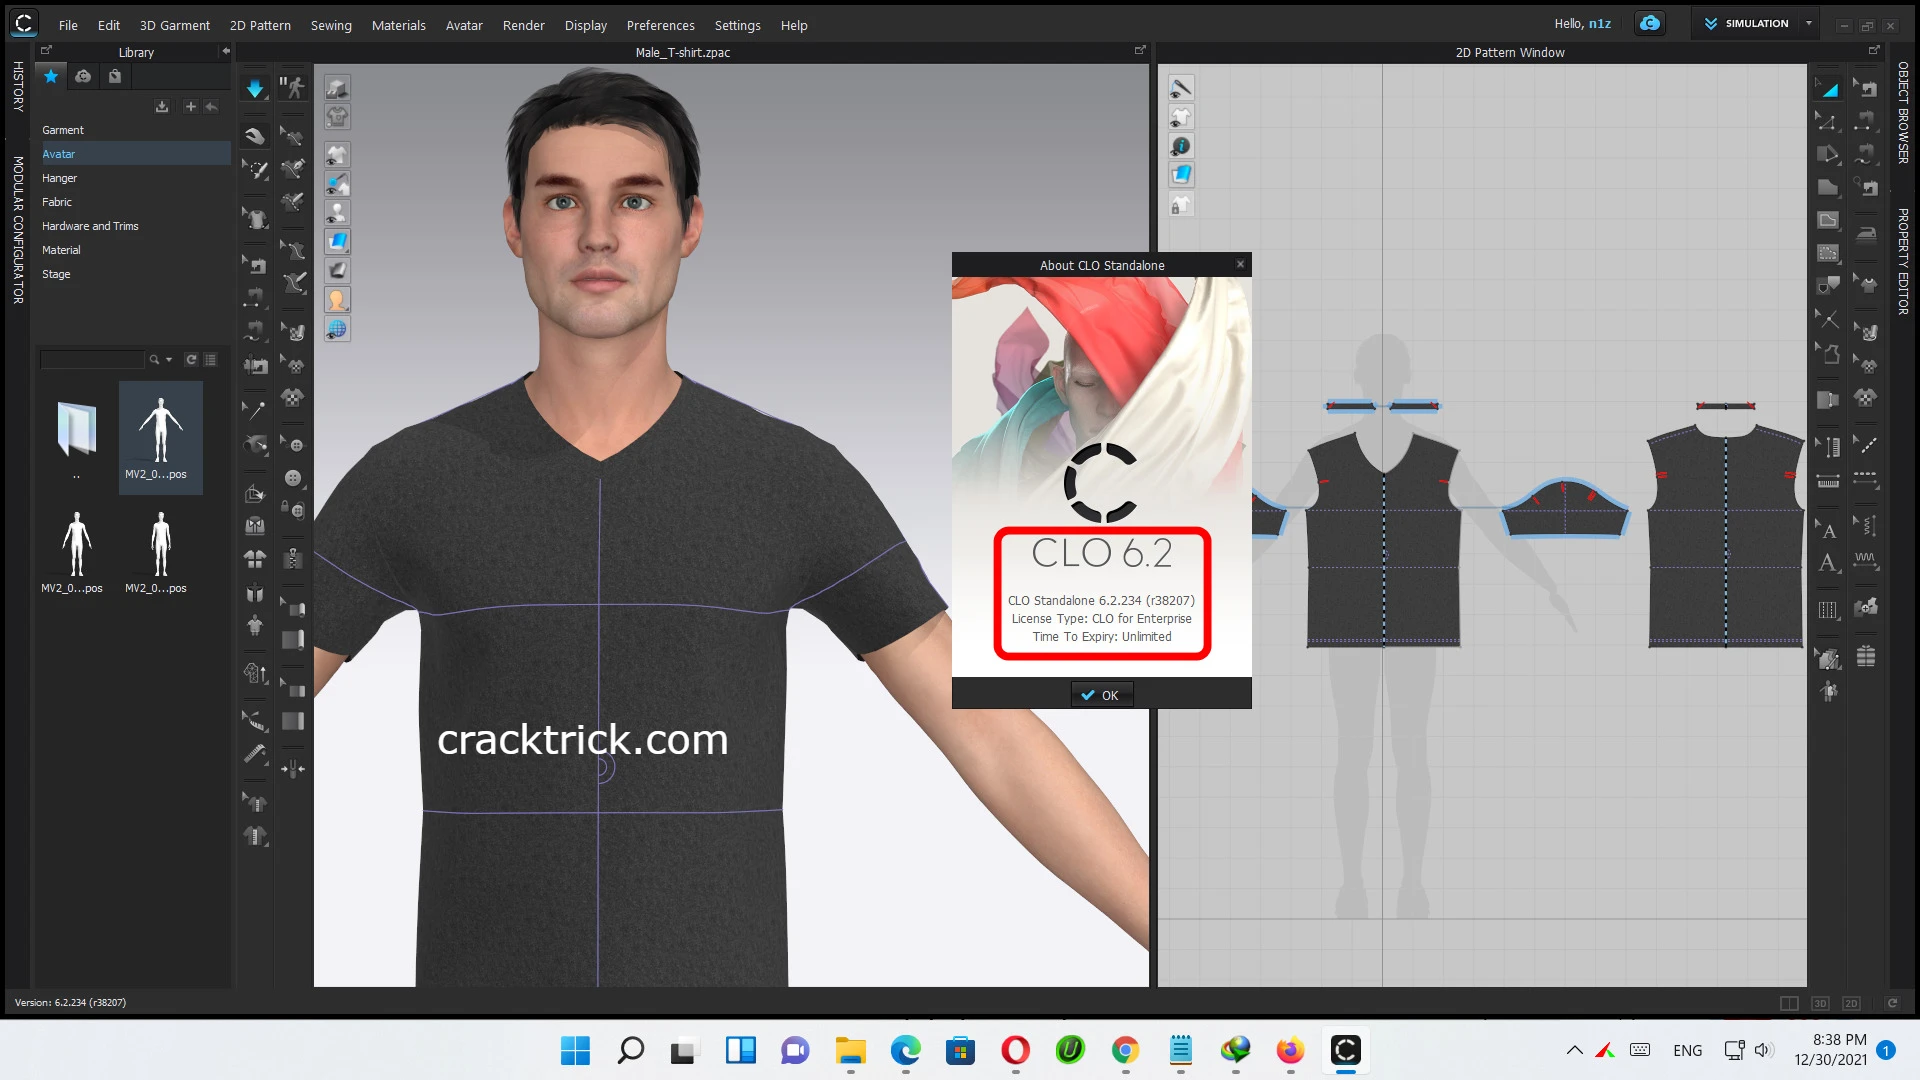Screen dimensions: 1920x1080
Task: Open the Materials menu
Action: 398,25
